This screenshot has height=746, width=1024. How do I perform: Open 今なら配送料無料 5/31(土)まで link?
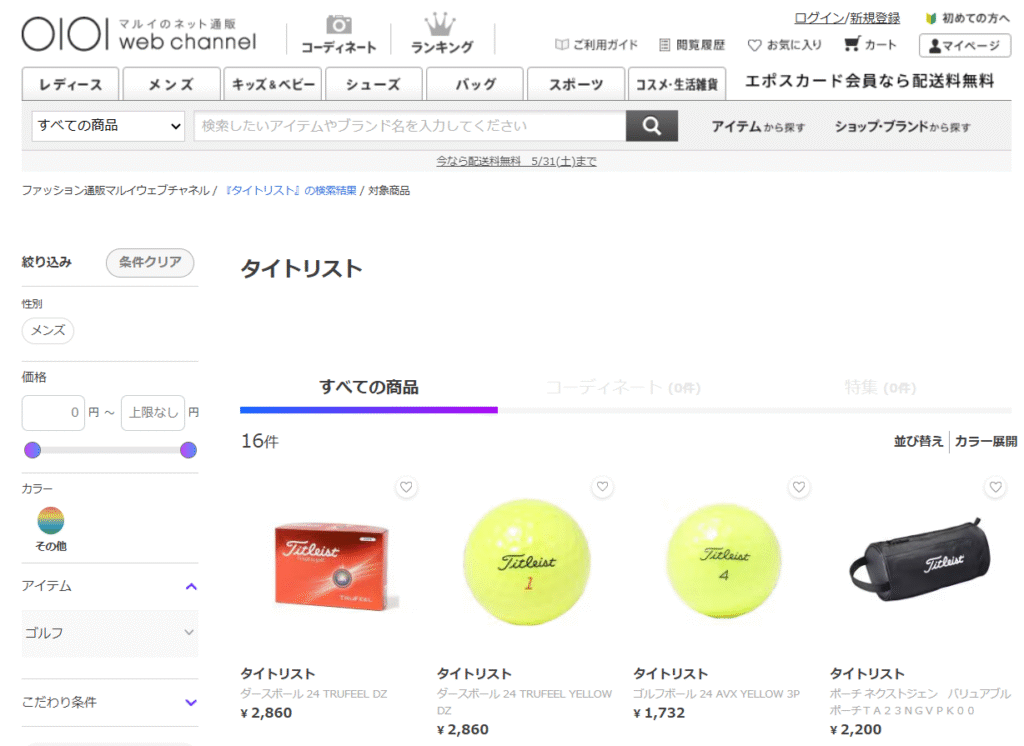tap(517, 161)
